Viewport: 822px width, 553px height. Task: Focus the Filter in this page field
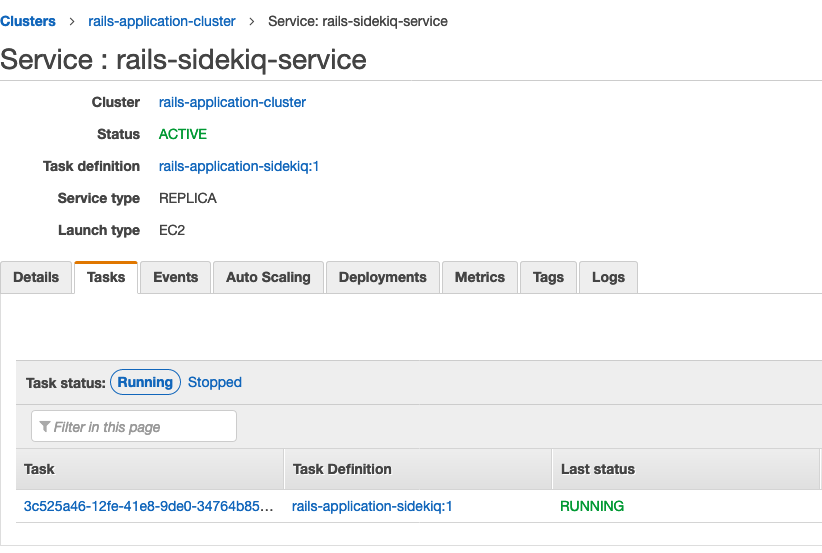134,426
